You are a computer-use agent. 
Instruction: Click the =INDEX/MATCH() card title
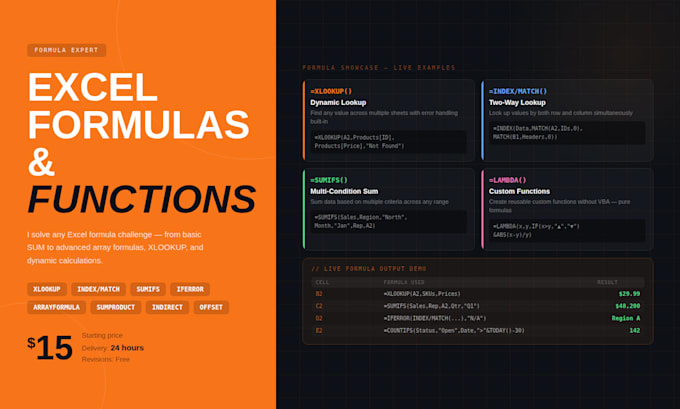pyautogui.click(x=518, y=92)
